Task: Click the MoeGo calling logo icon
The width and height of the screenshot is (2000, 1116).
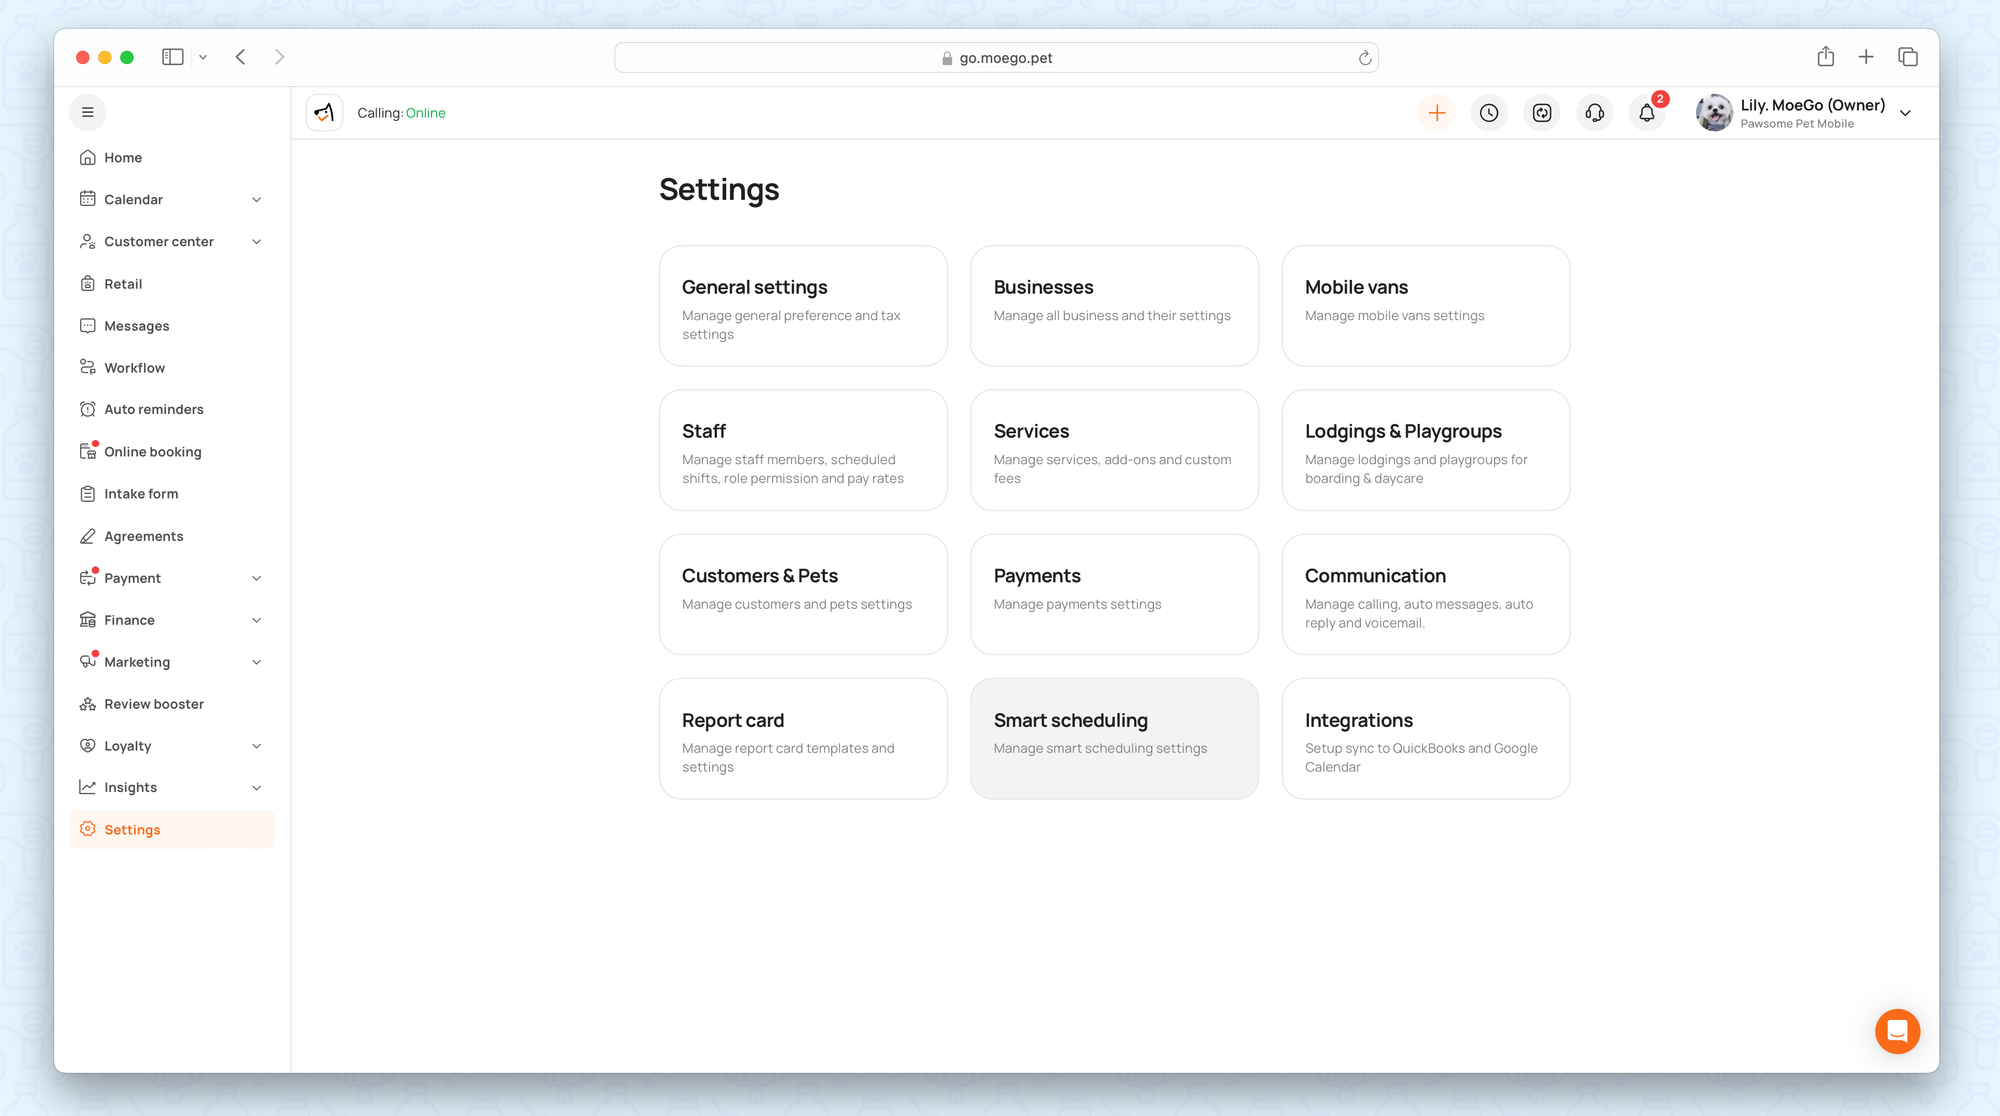Action: (x=324, y=113)
